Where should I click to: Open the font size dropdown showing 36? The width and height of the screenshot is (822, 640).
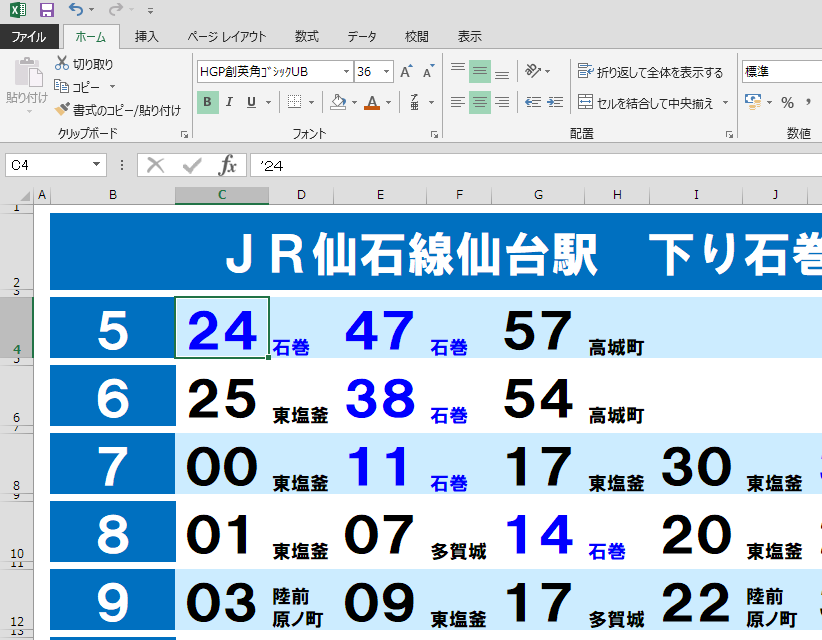click(x=387, y=72)
